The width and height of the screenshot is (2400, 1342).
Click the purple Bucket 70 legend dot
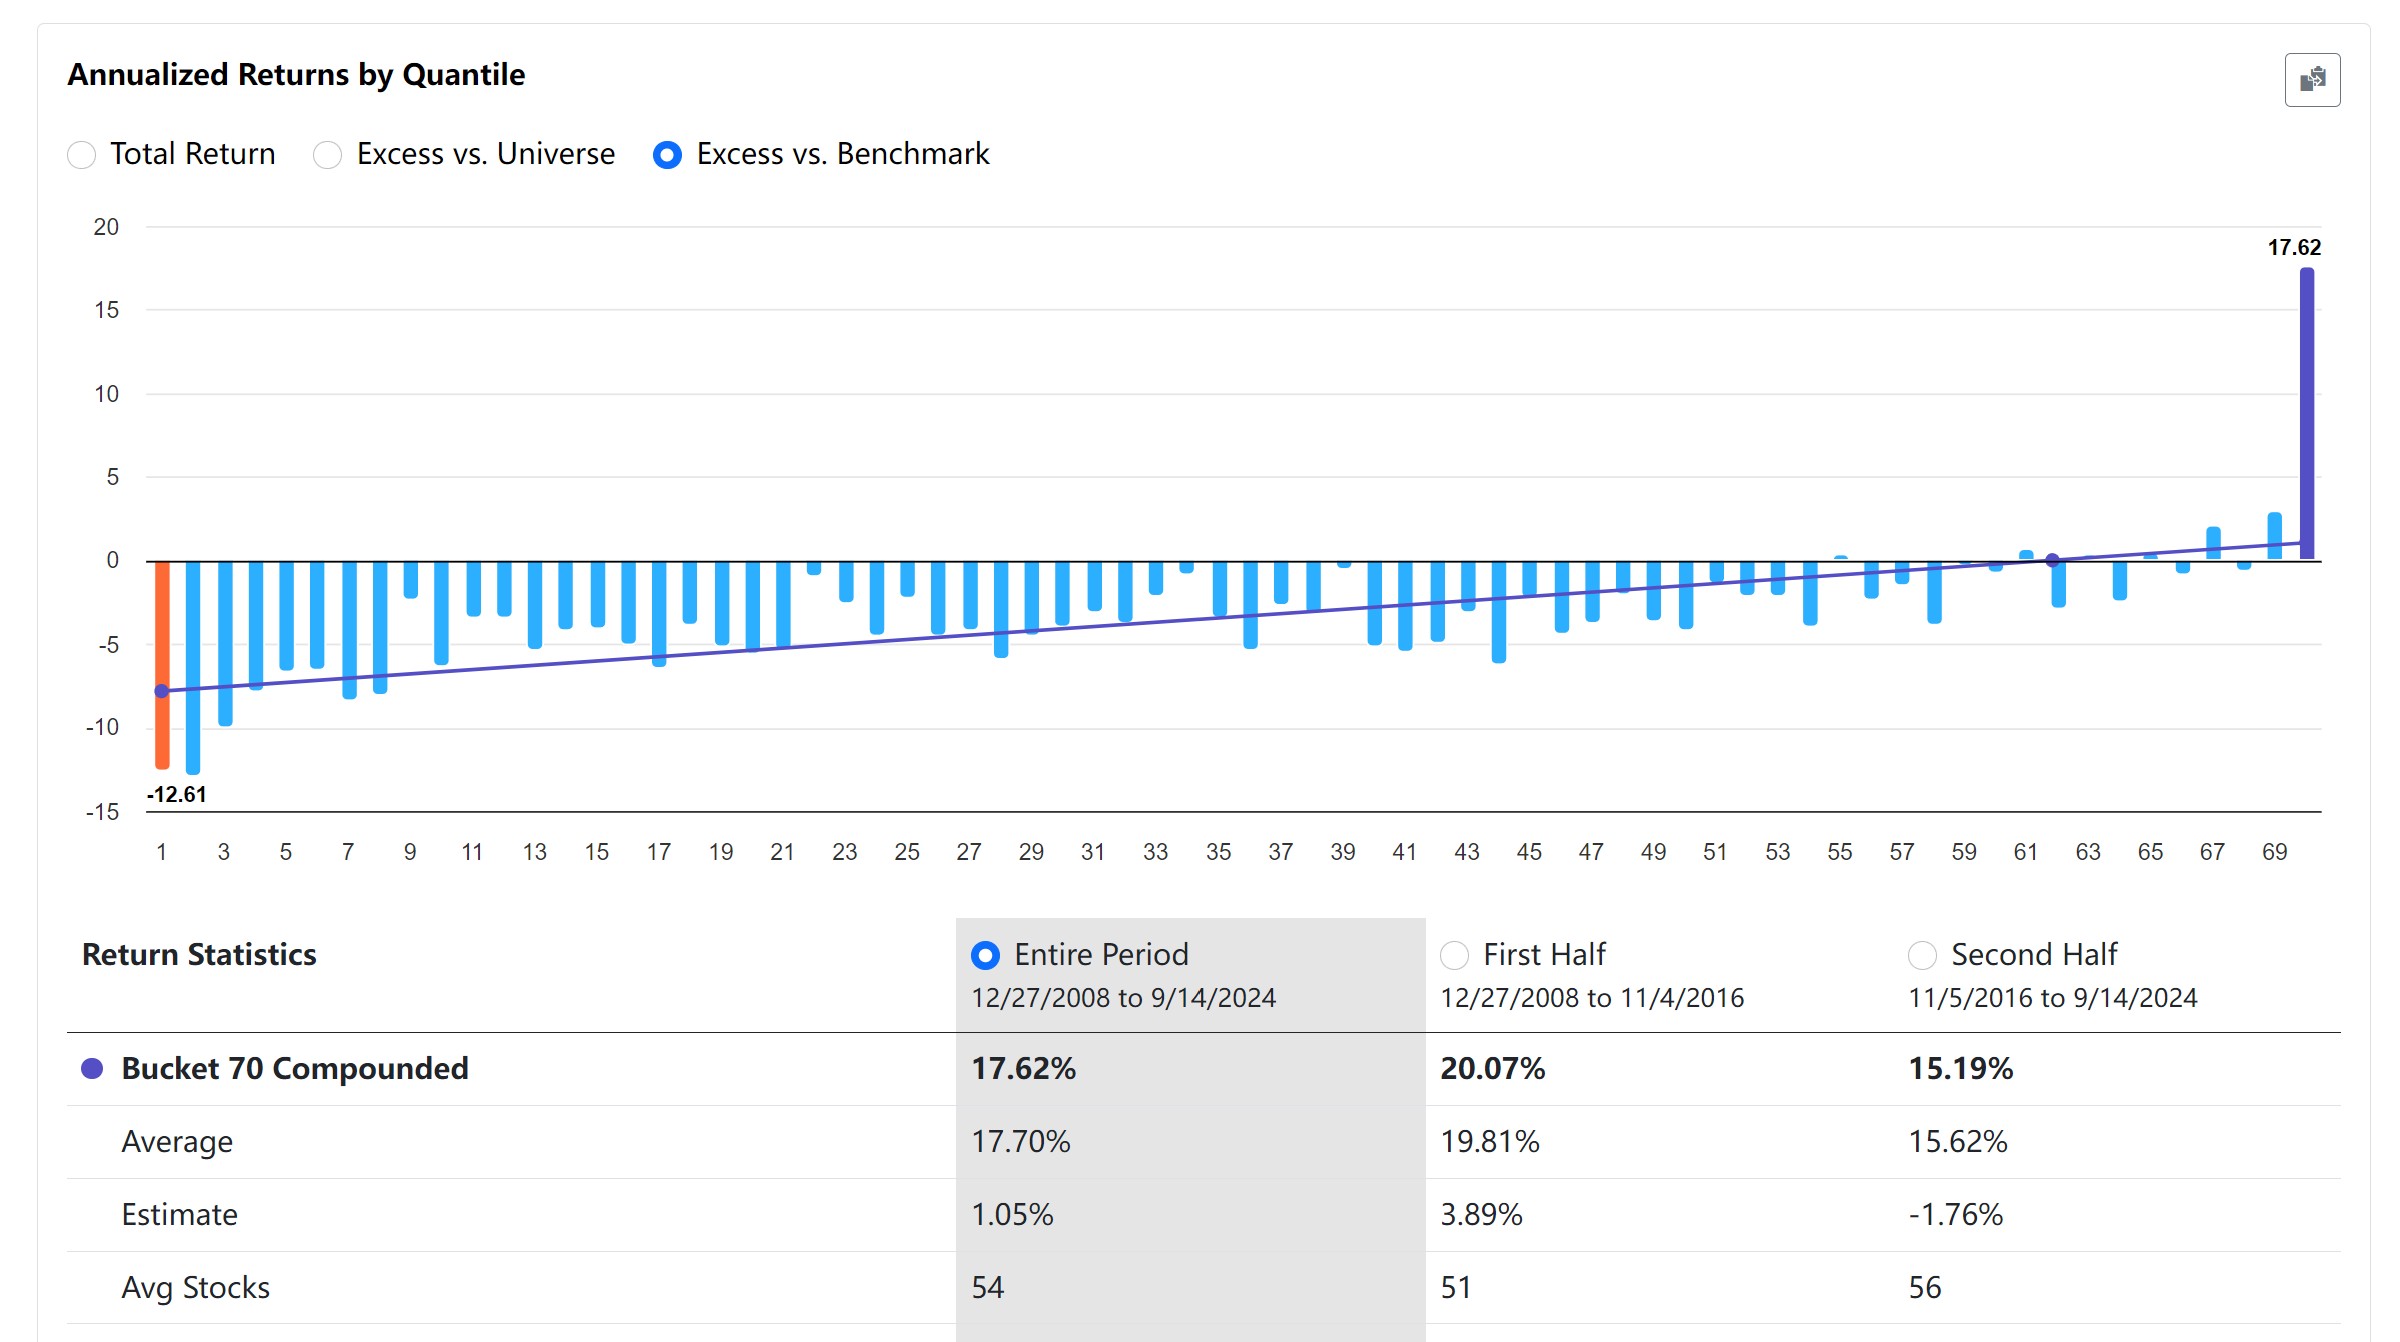coord(92,1069)
